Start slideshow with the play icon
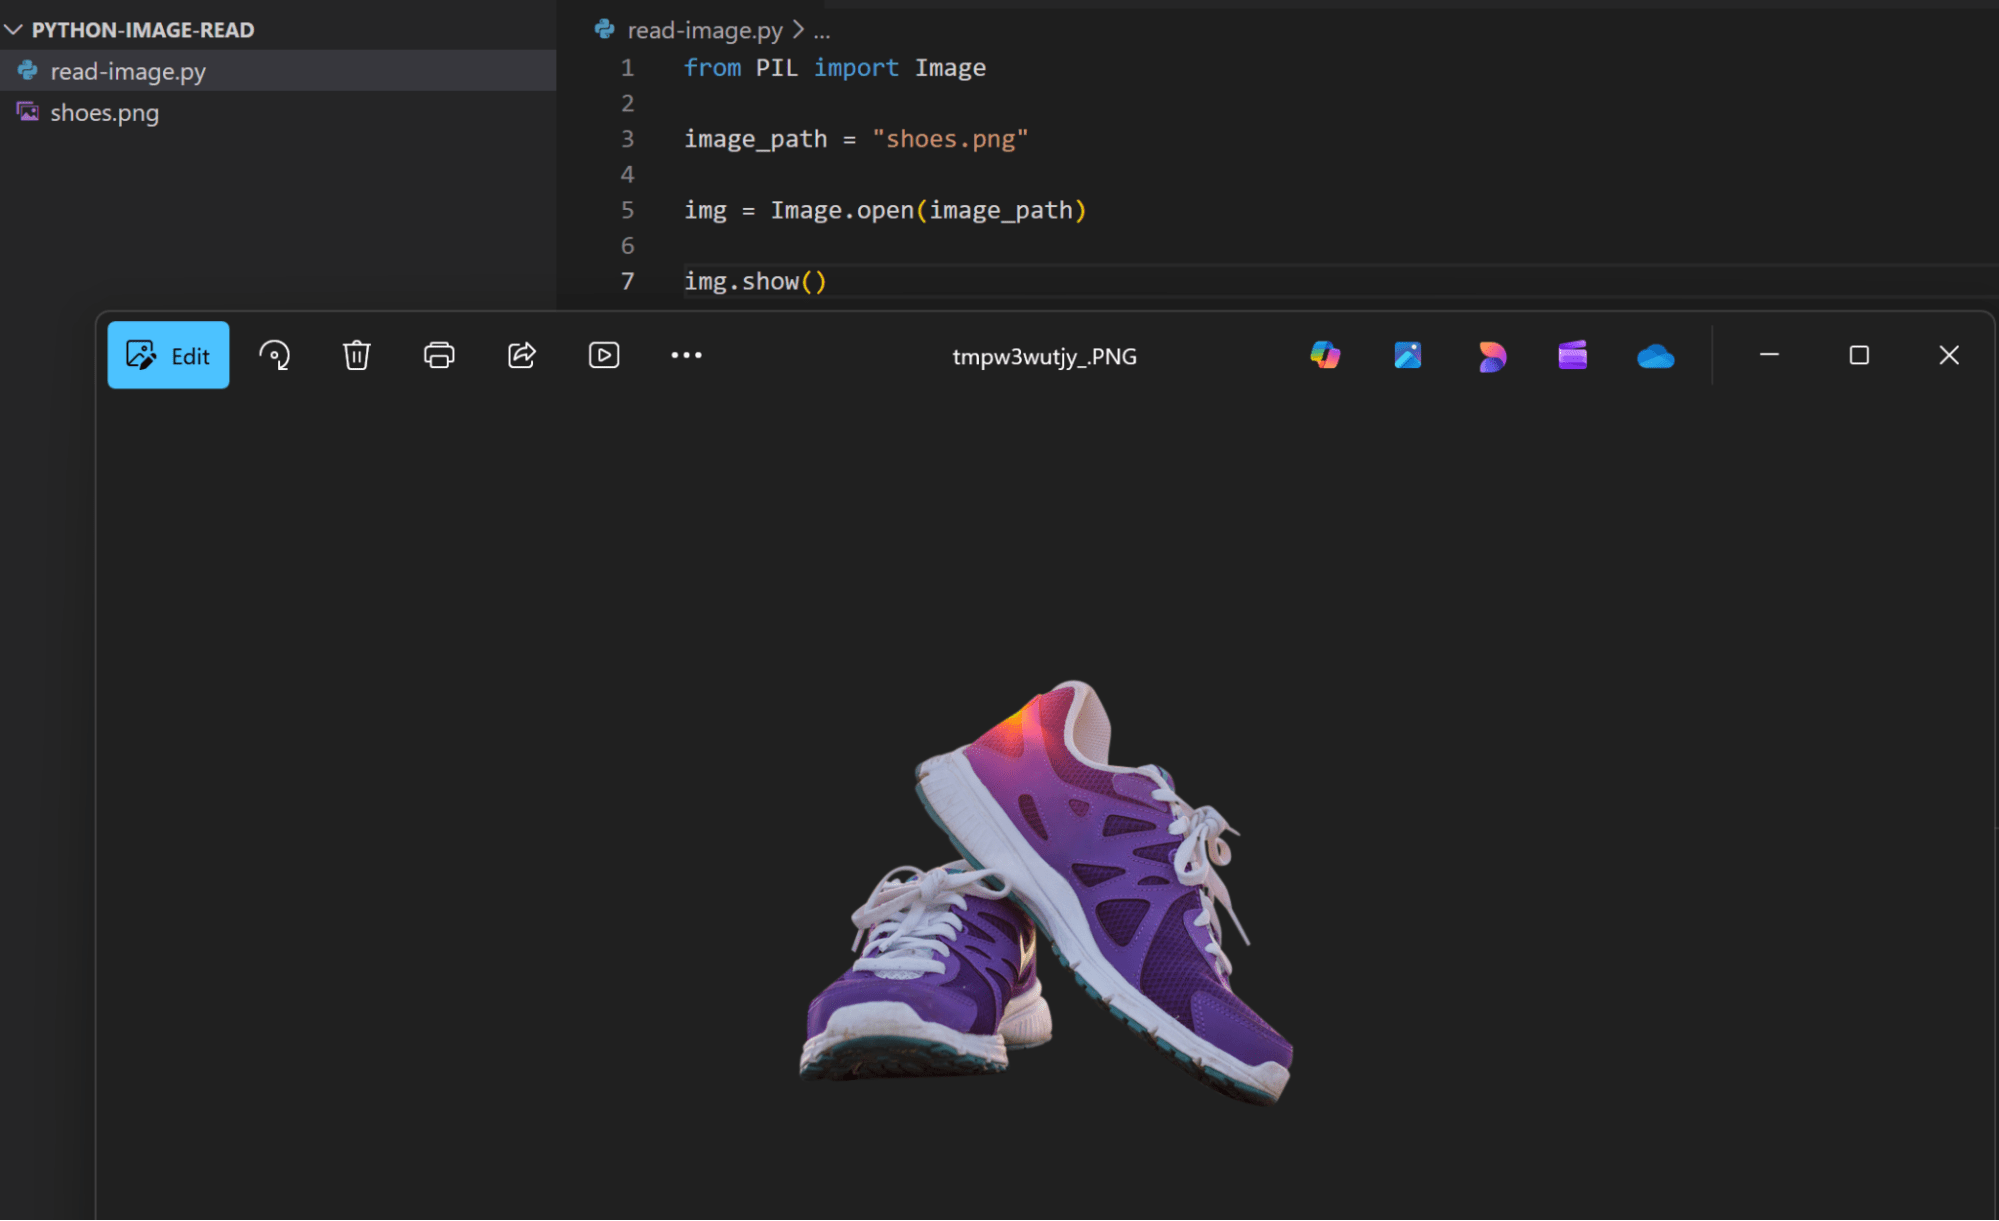The width and height of the screenshot is (1999, 1221). (x=604, y=355)
